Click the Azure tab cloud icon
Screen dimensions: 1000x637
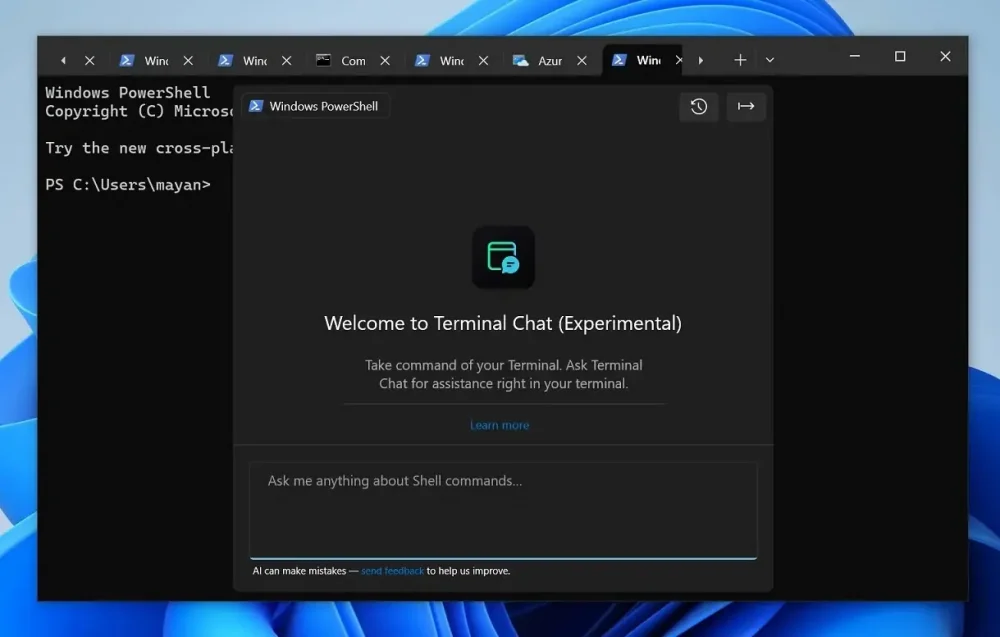click(x=520, y=61)
